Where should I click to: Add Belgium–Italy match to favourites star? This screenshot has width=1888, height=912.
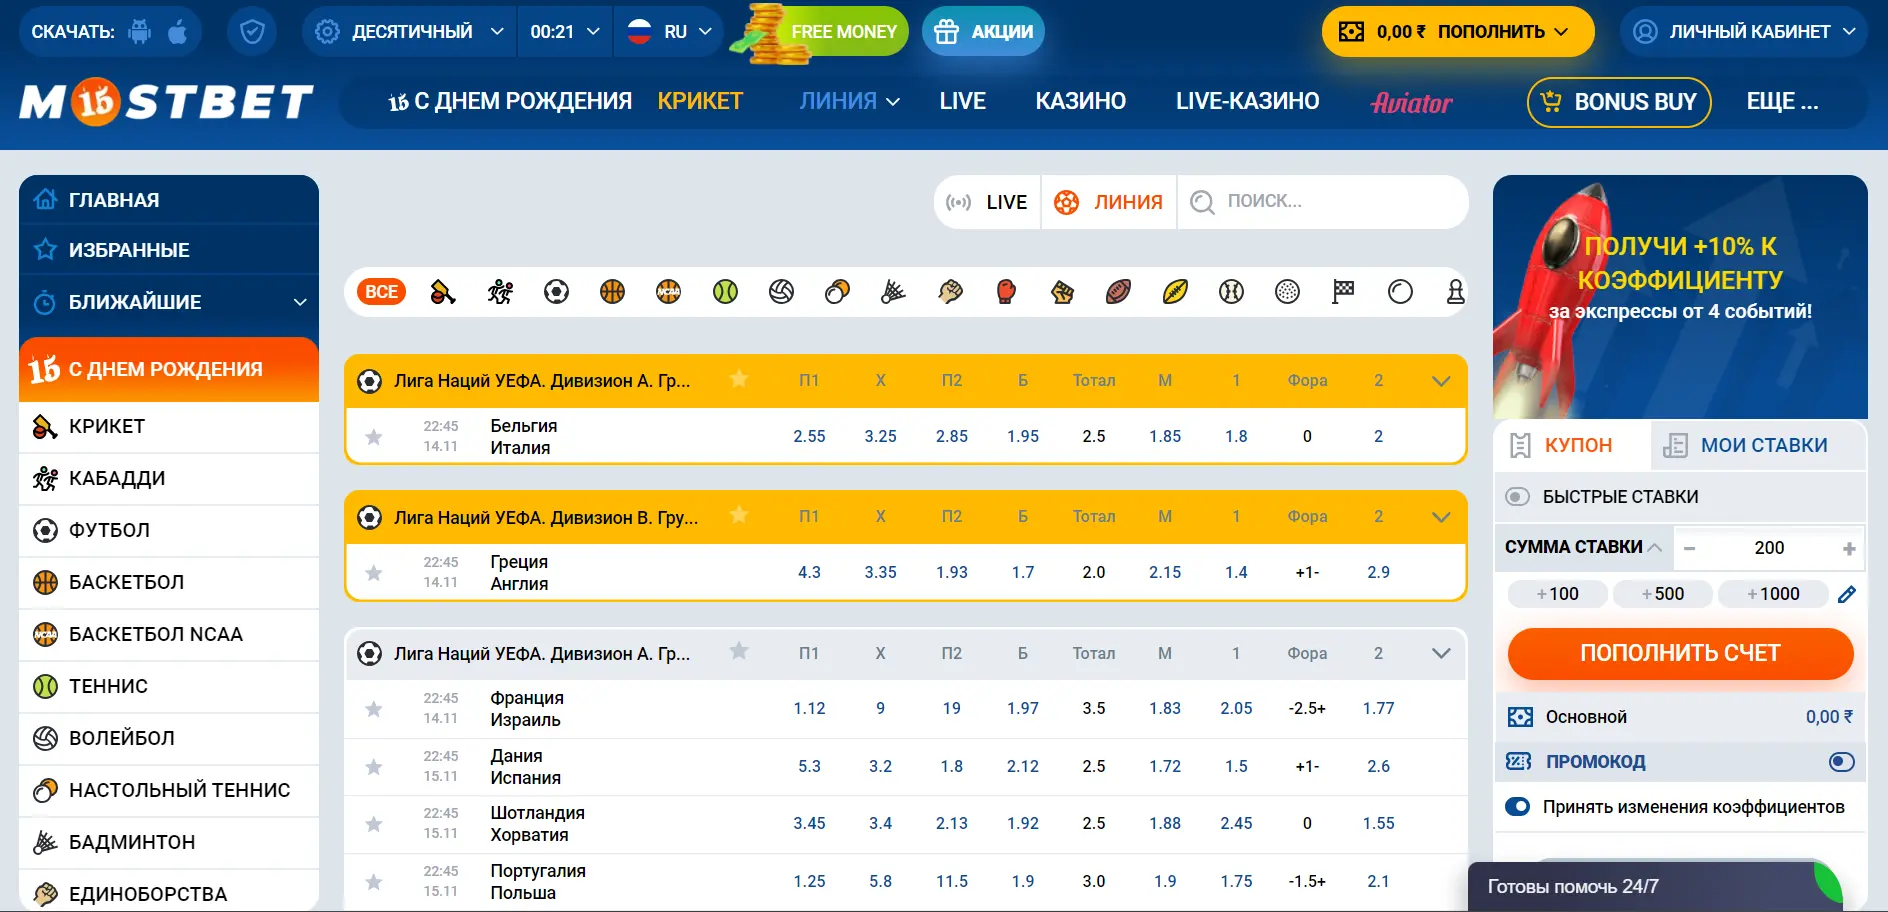click(374, 437)
